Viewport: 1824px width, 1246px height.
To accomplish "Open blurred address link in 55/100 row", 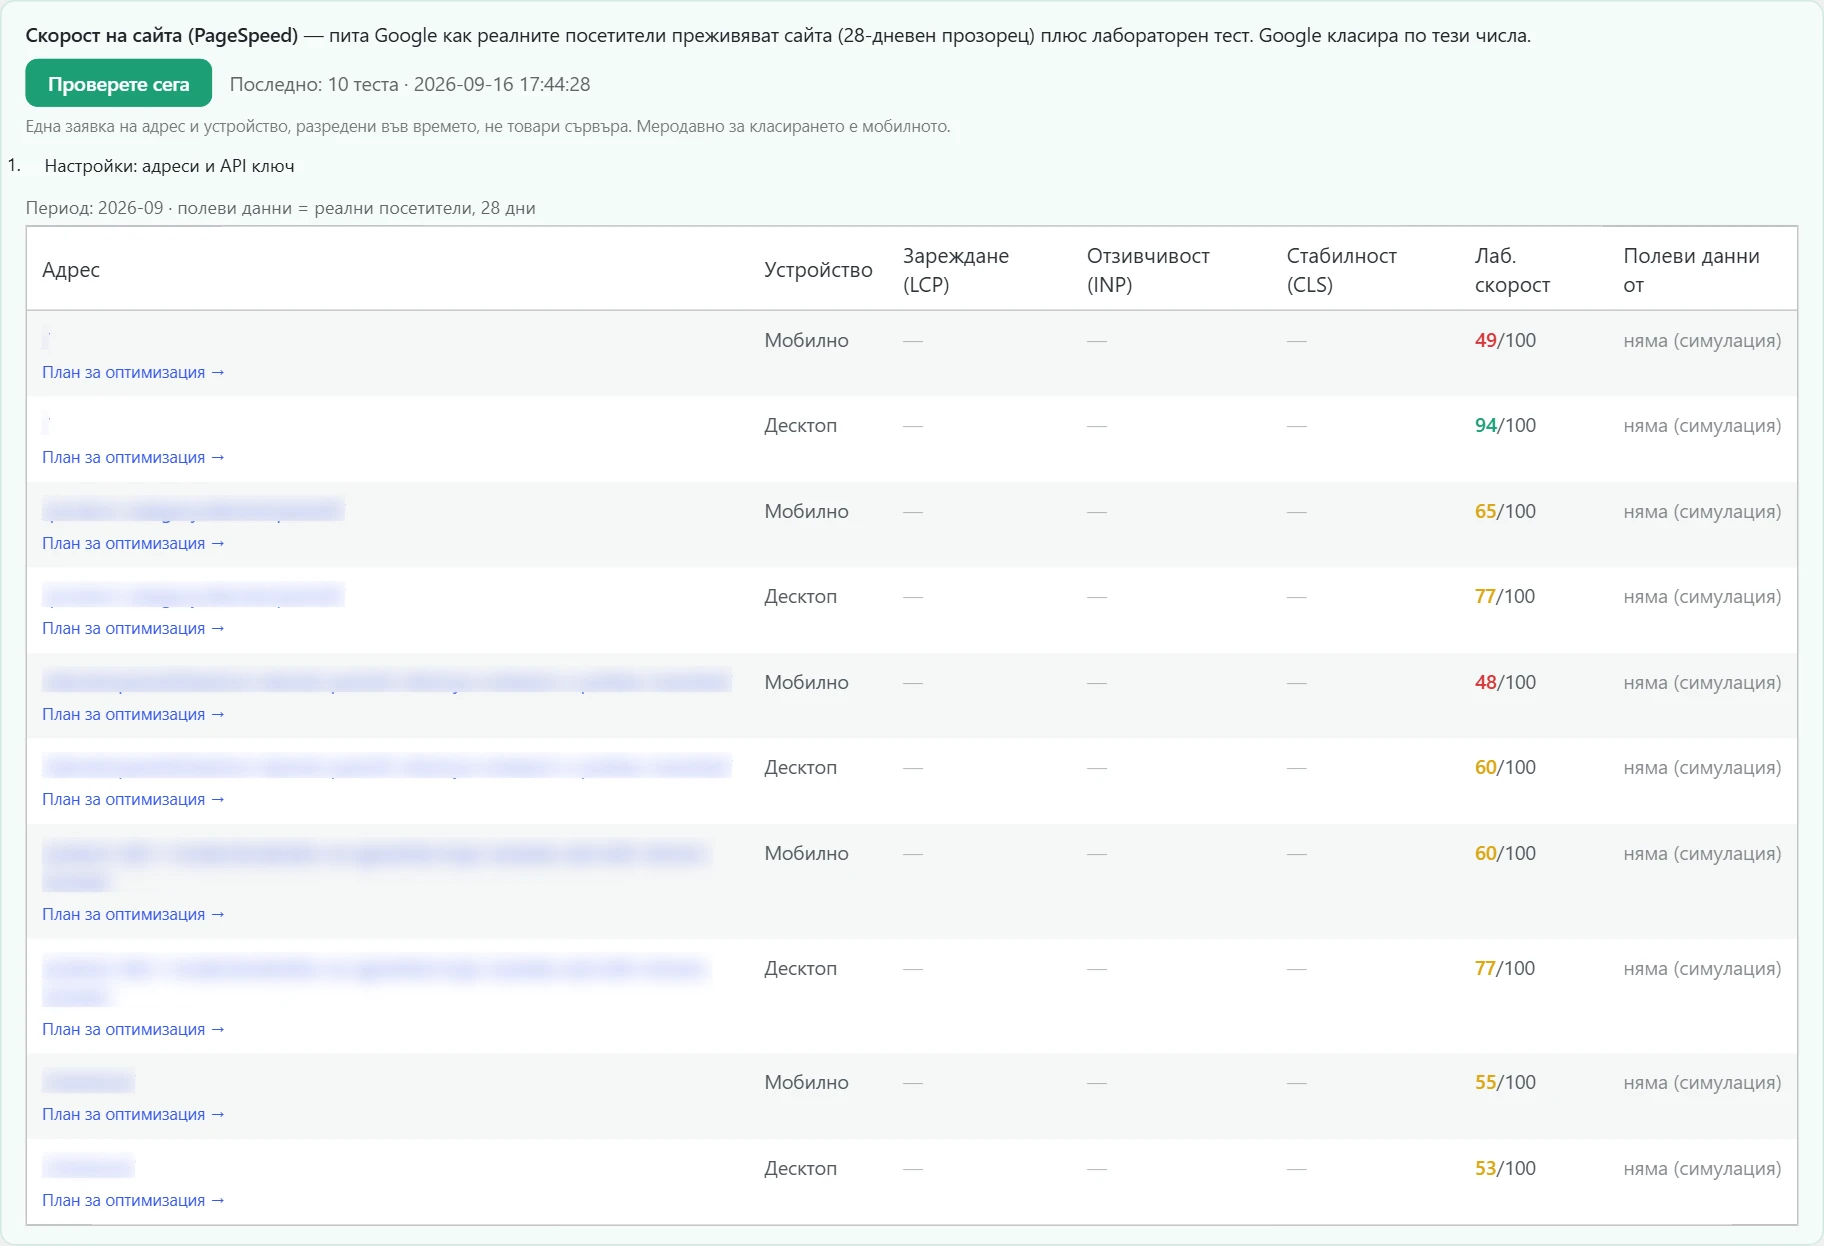I will point(88,1081).
